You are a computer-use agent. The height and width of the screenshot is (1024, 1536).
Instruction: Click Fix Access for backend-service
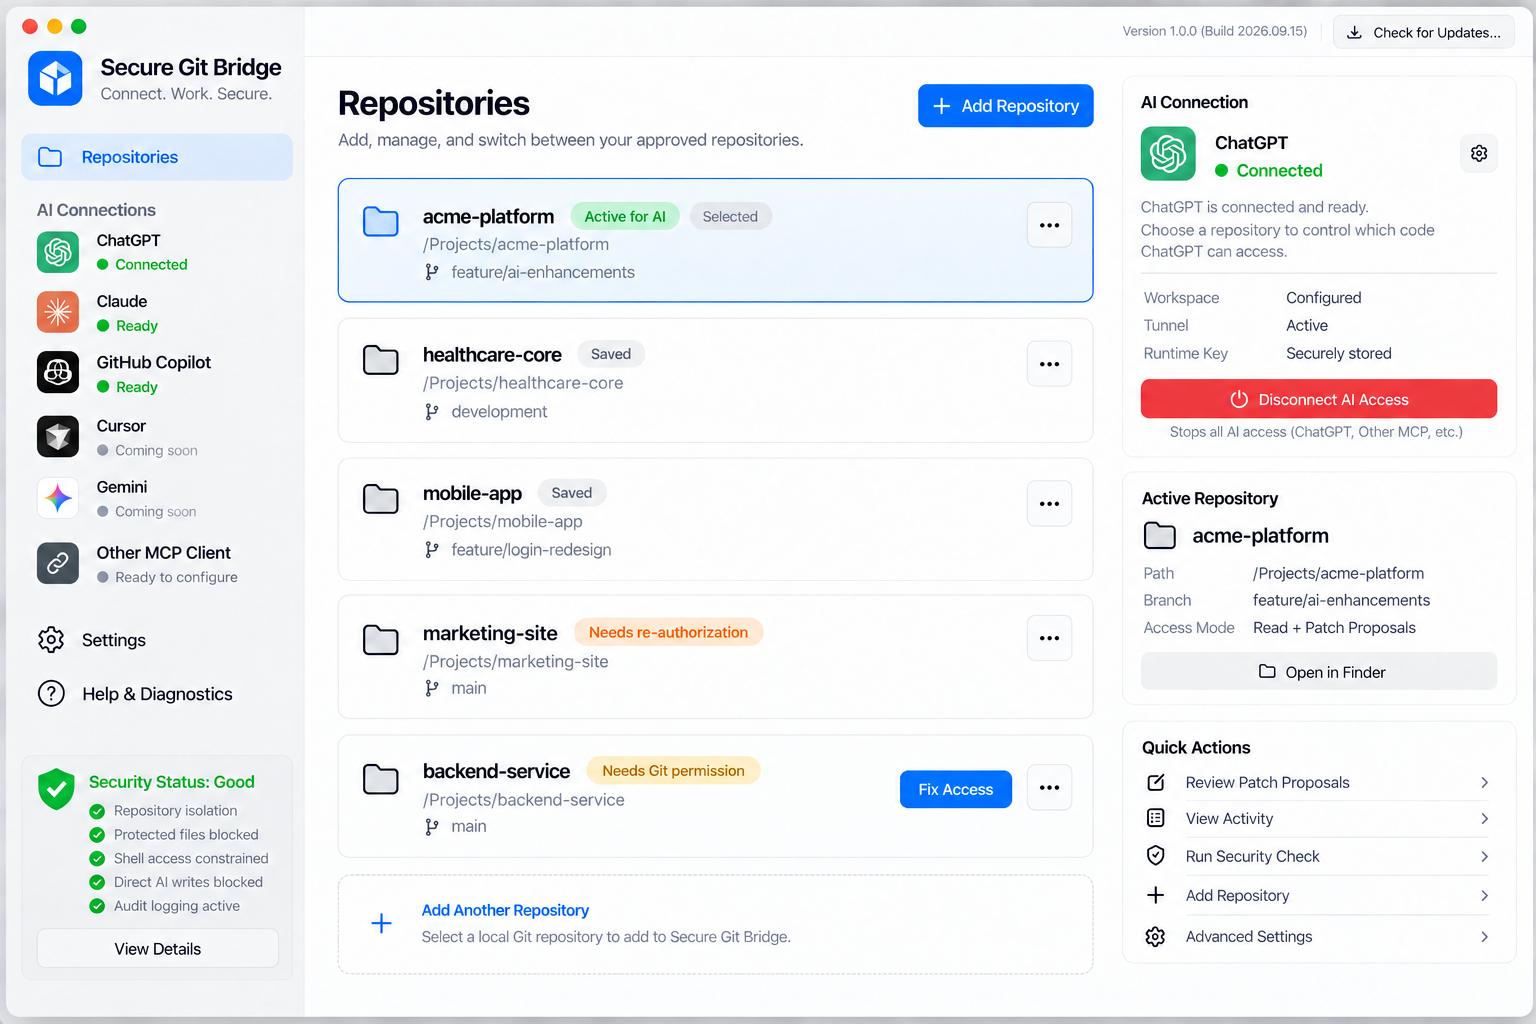coord(955,789)
